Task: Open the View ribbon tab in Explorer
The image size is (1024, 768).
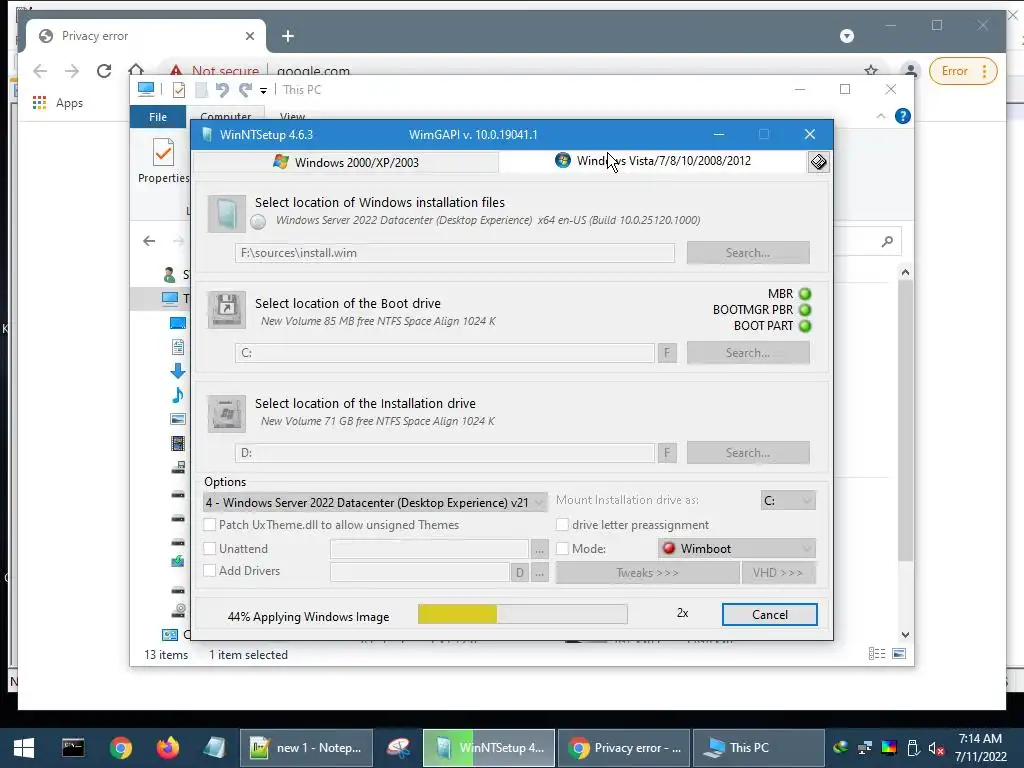Action: [292, 116]
